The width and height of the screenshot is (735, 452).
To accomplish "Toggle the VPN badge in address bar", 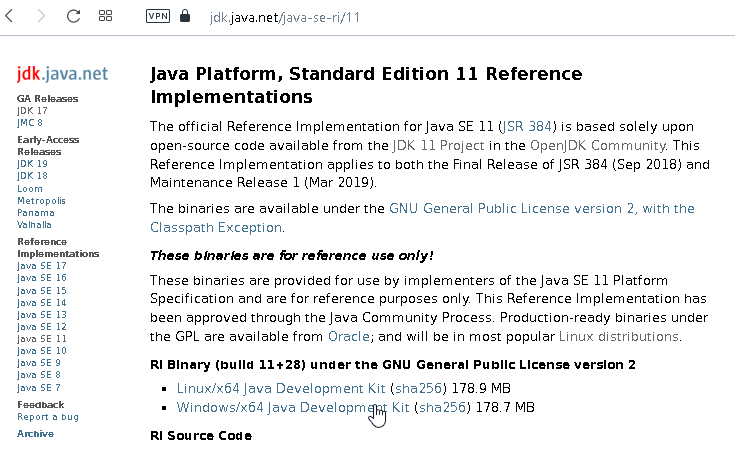I will pyautogui.click(x=158, y=16).
